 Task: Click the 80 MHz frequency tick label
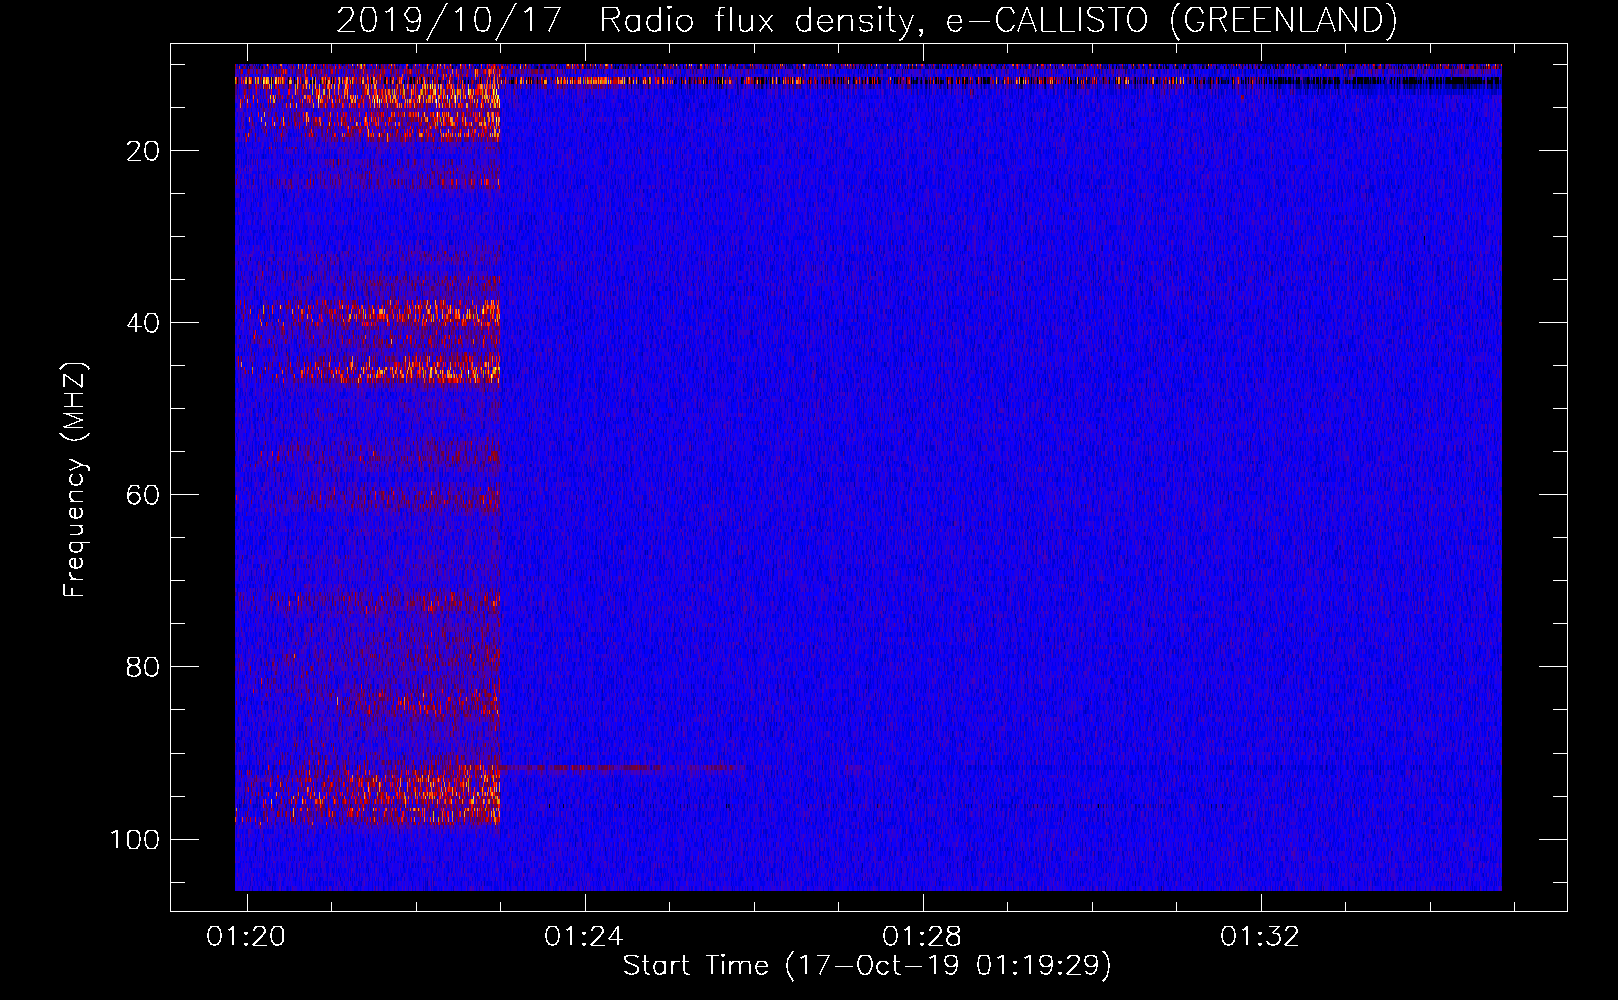click(143, 667)
